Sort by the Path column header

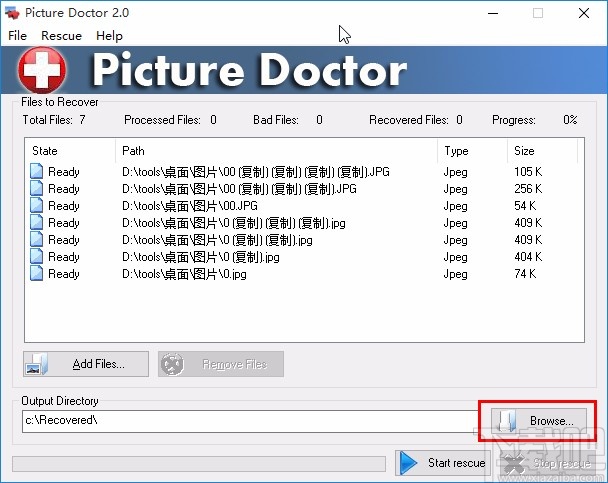[x=276, y=151]
